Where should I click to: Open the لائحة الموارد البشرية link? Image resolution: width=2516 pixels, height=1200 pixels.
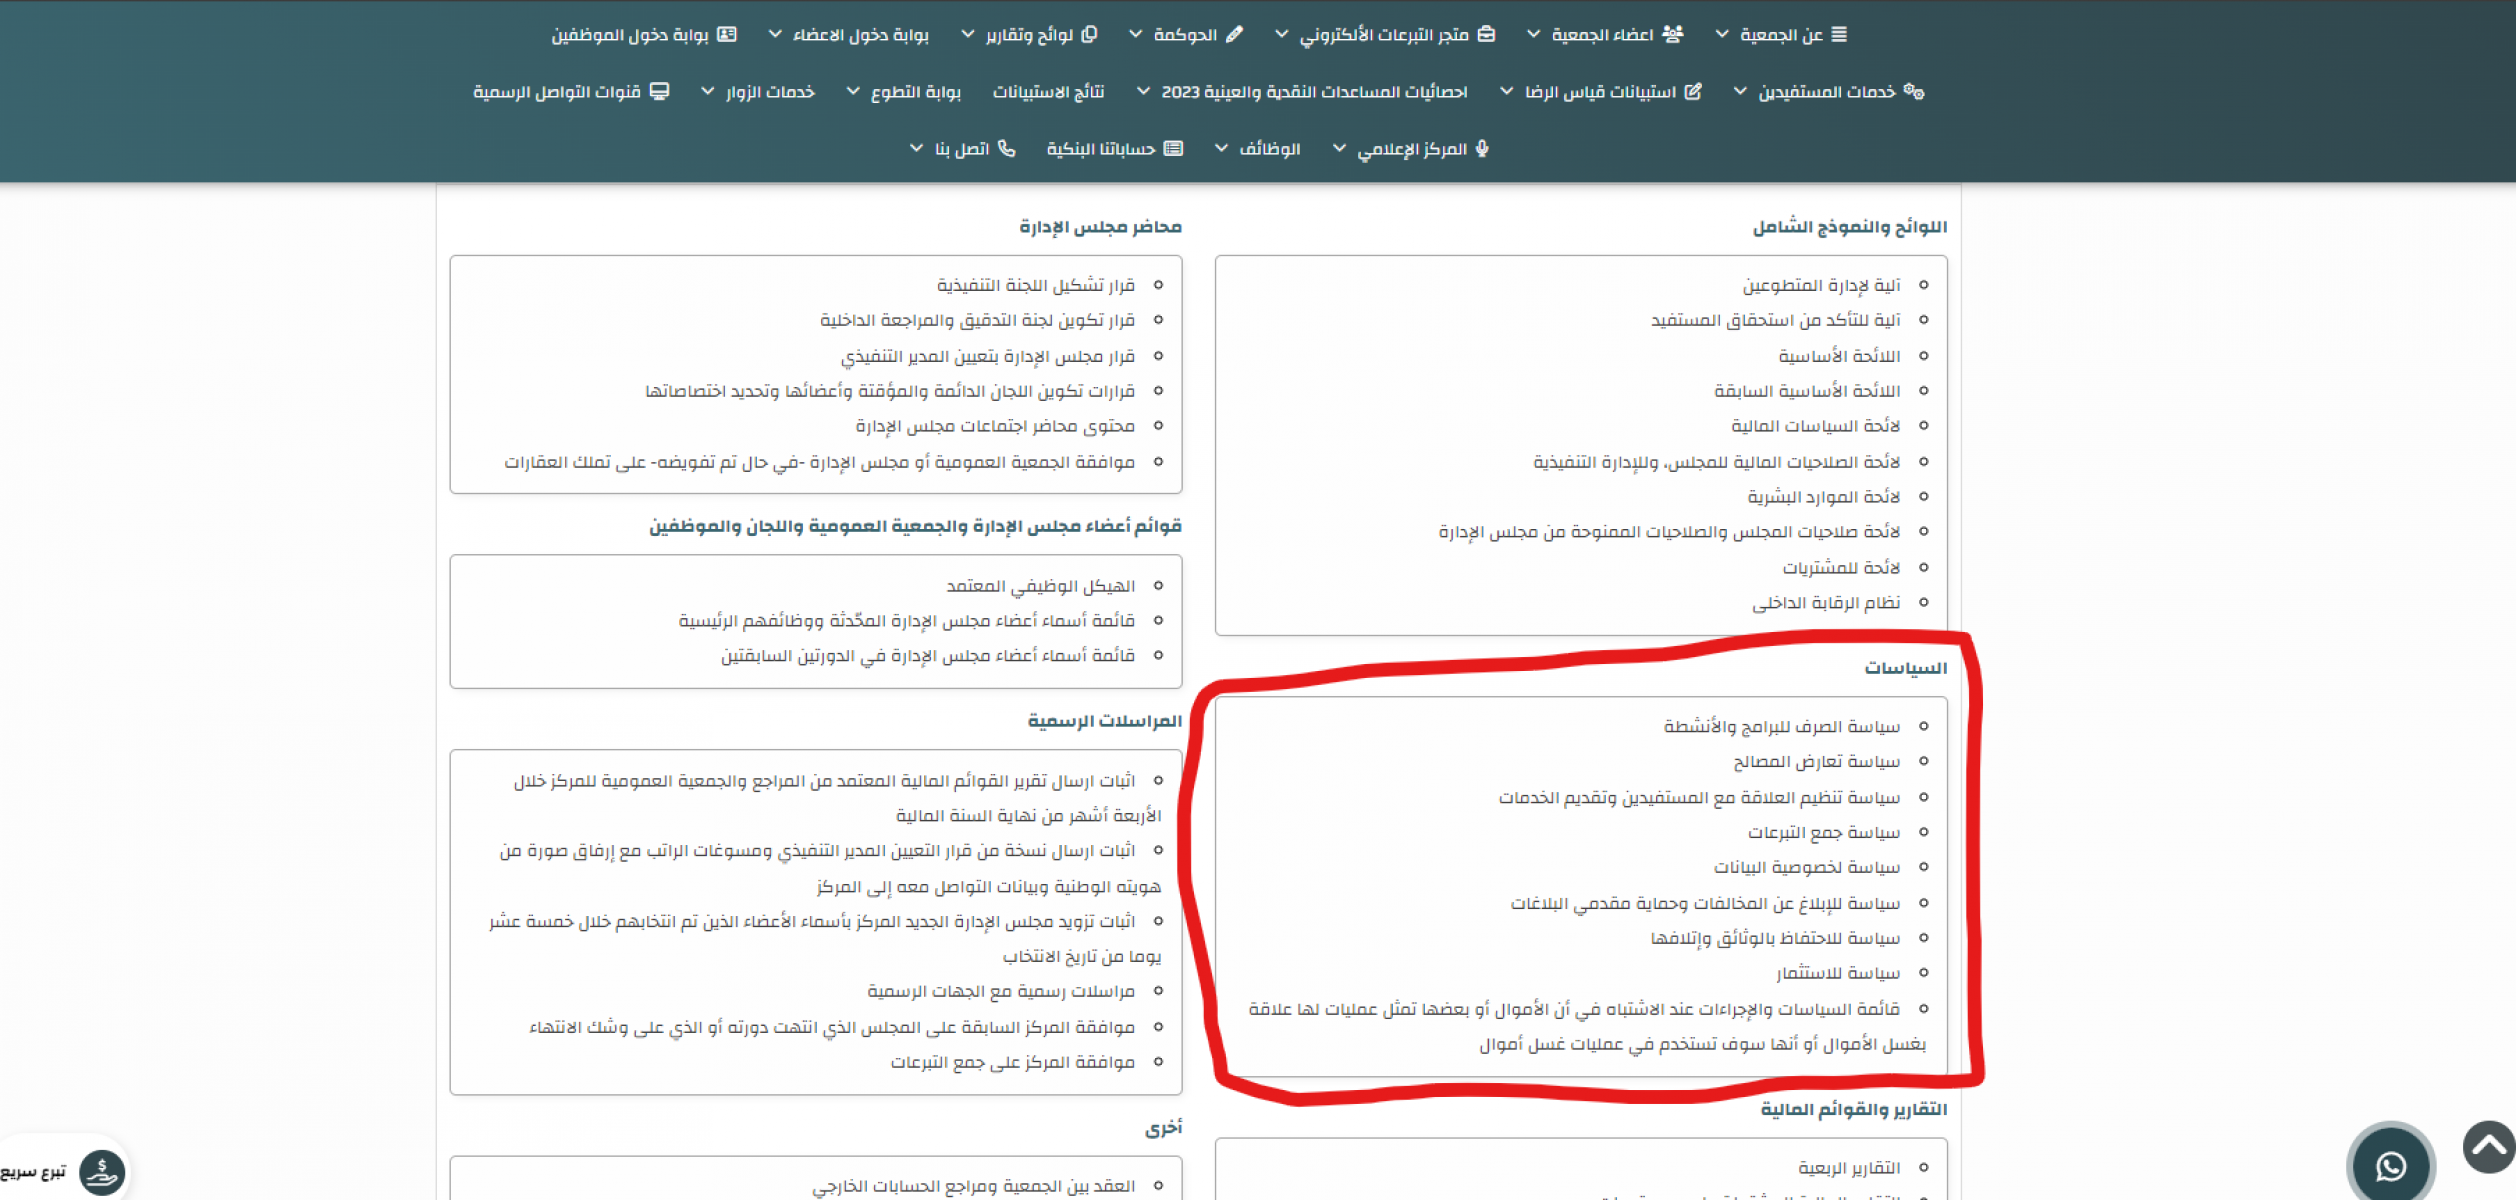1823,496
